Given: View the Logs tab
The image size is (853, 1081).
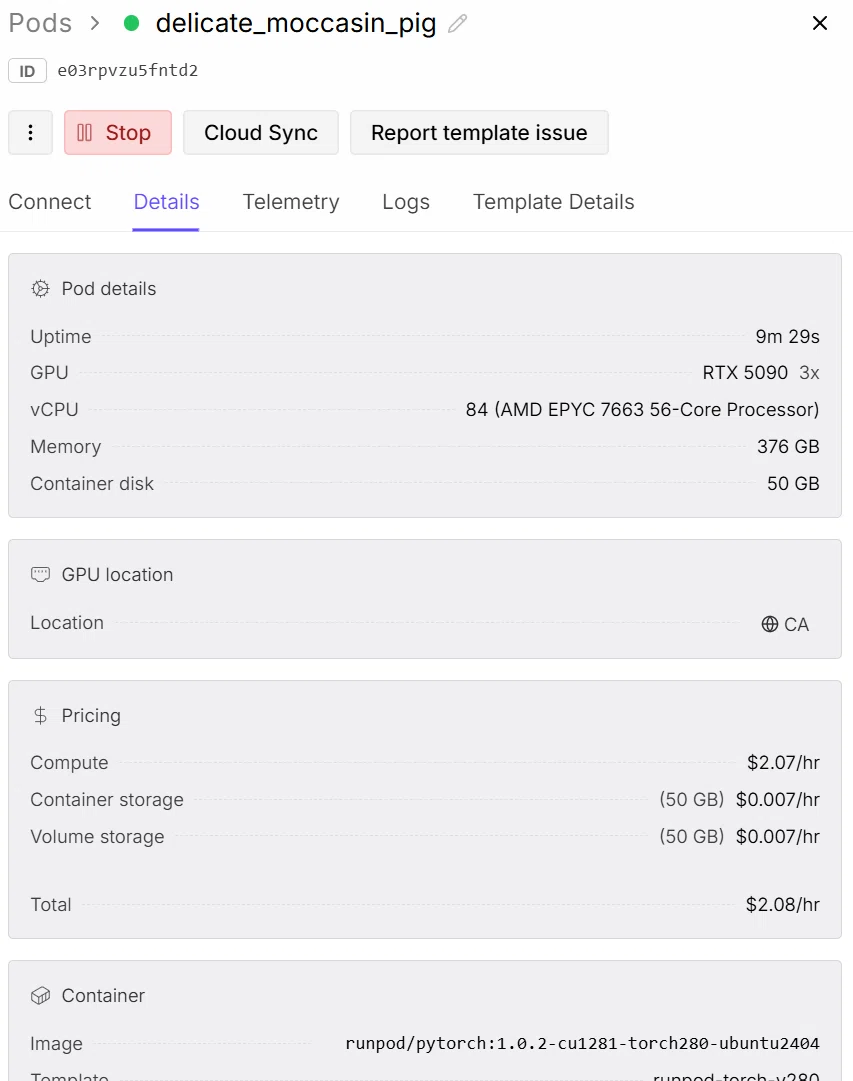Looking at the screenshot, I should click(406, 202).
